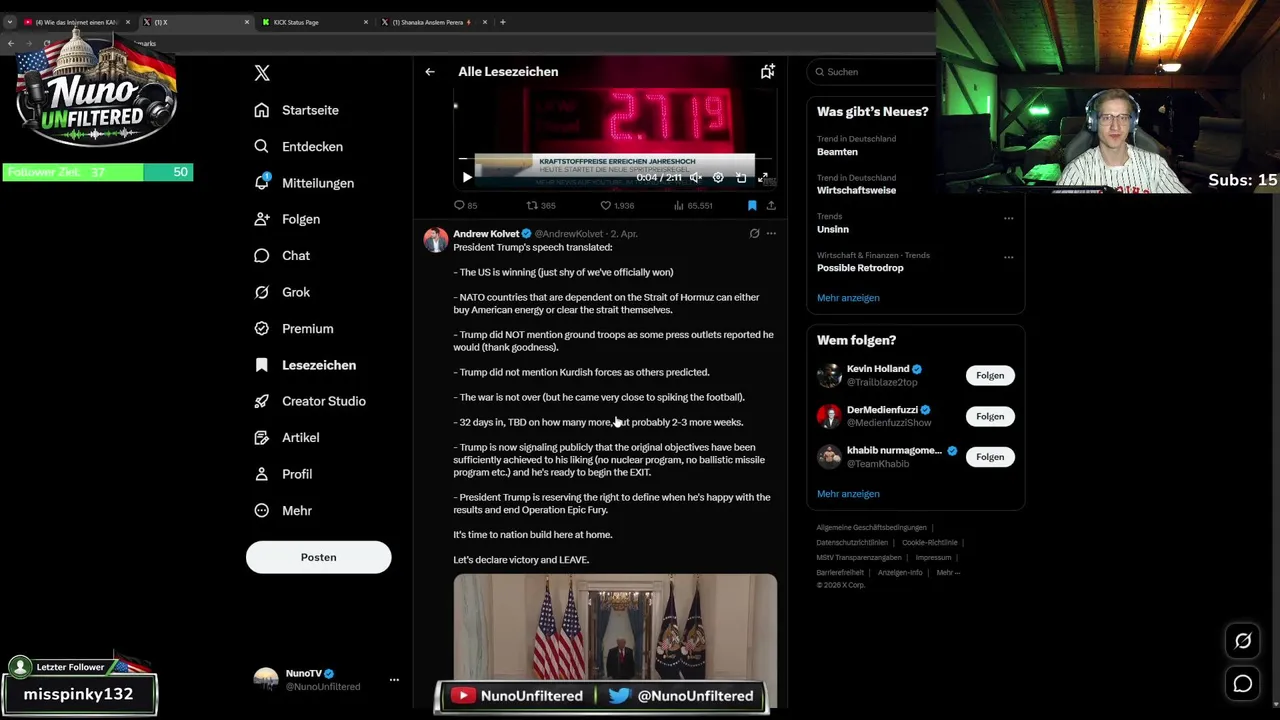The height and width of the screenshot is (720, 1280).
Task: Open Profil in the sidebar
Action: (284, 474)
